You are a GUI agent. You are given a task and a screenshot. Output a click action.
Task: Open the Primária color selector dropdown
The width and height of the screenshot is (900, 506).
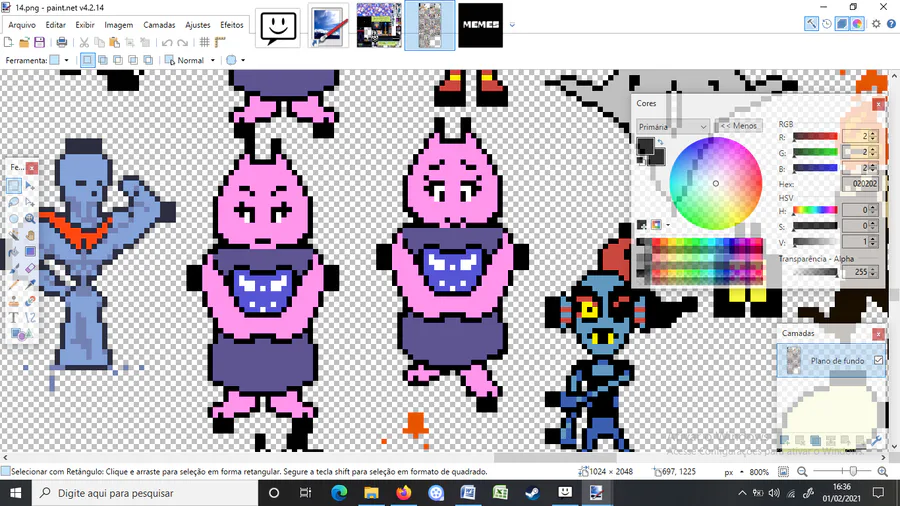673,126
